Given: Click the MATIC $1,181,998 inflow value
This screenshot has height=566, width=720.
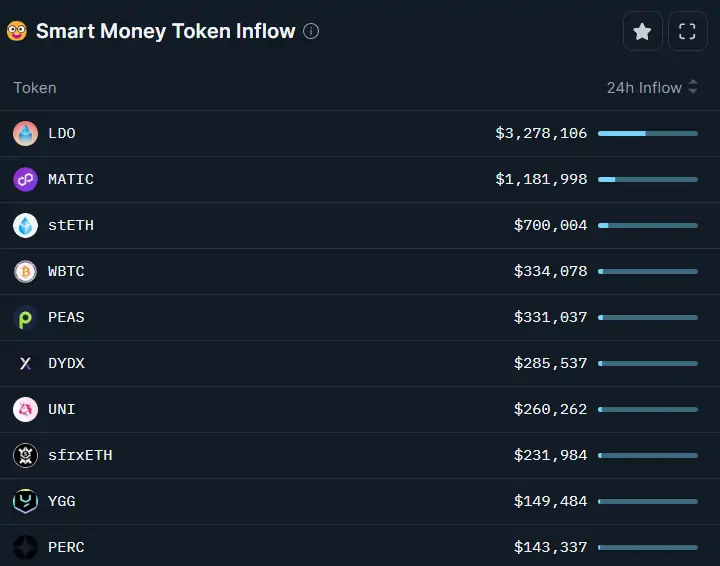Looking at the screenshot, I should click(x=541, y=179).
